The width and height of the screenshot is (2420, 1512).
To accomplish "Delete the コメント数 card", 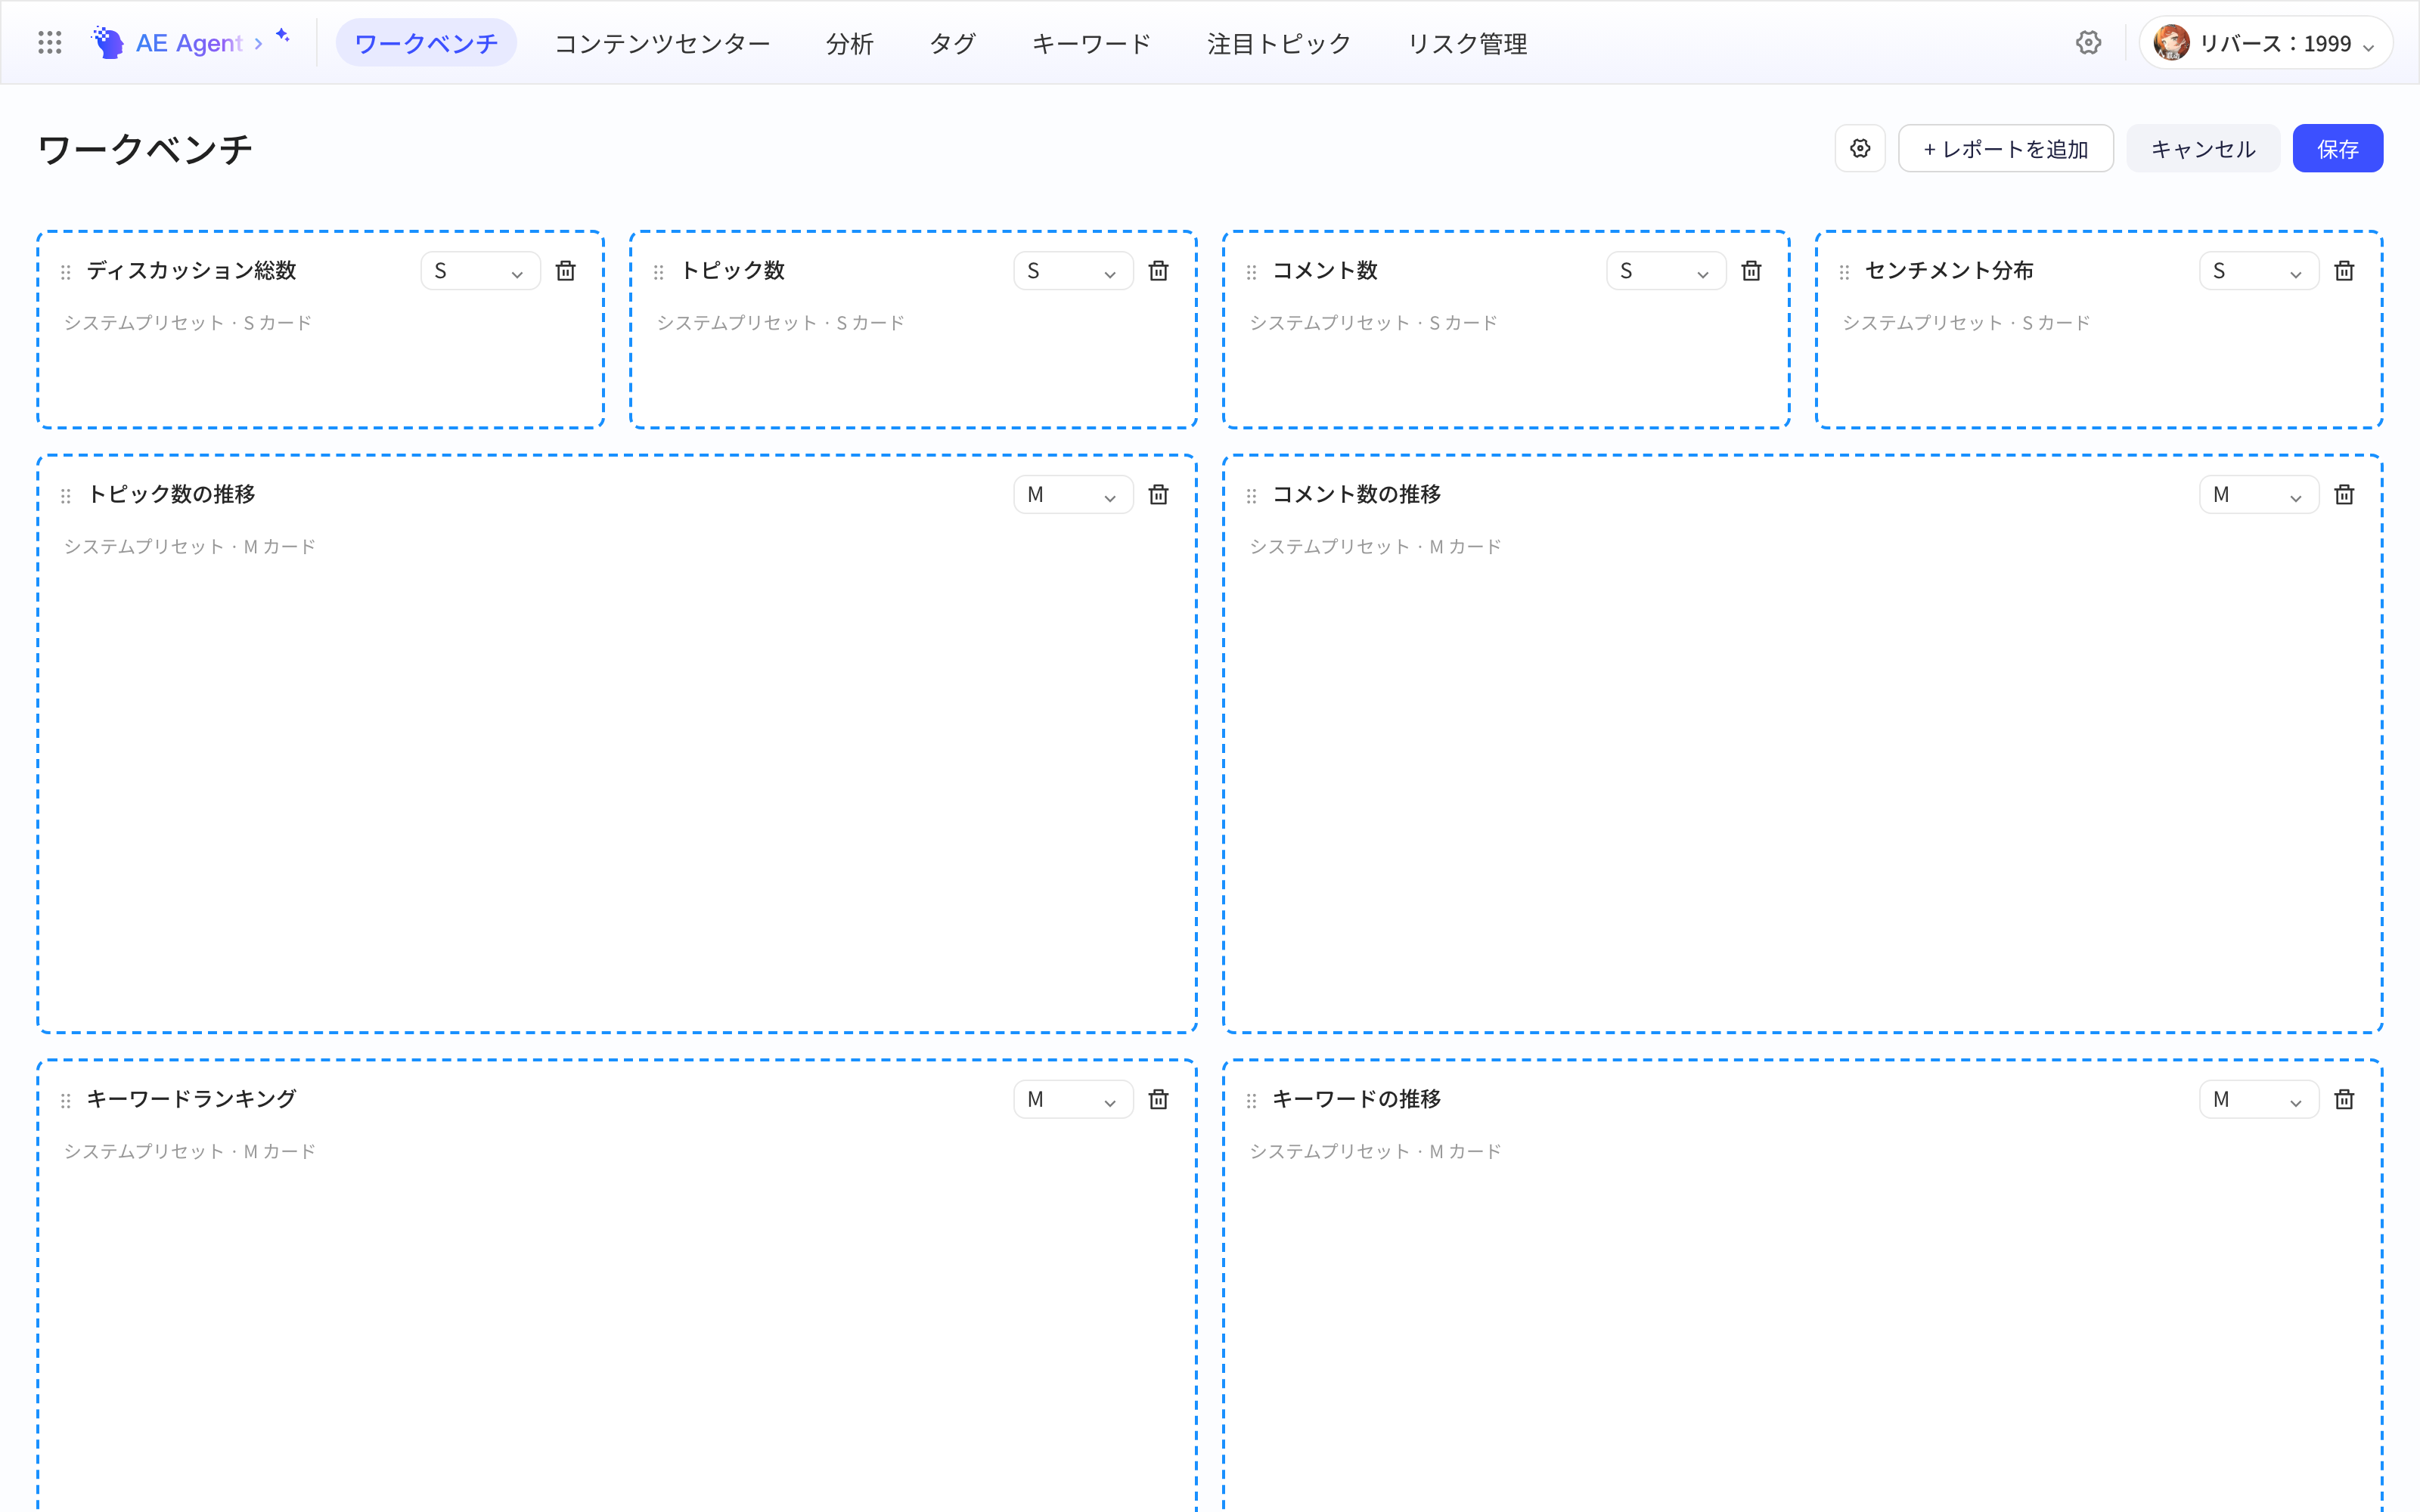I will pos(1752,271).
